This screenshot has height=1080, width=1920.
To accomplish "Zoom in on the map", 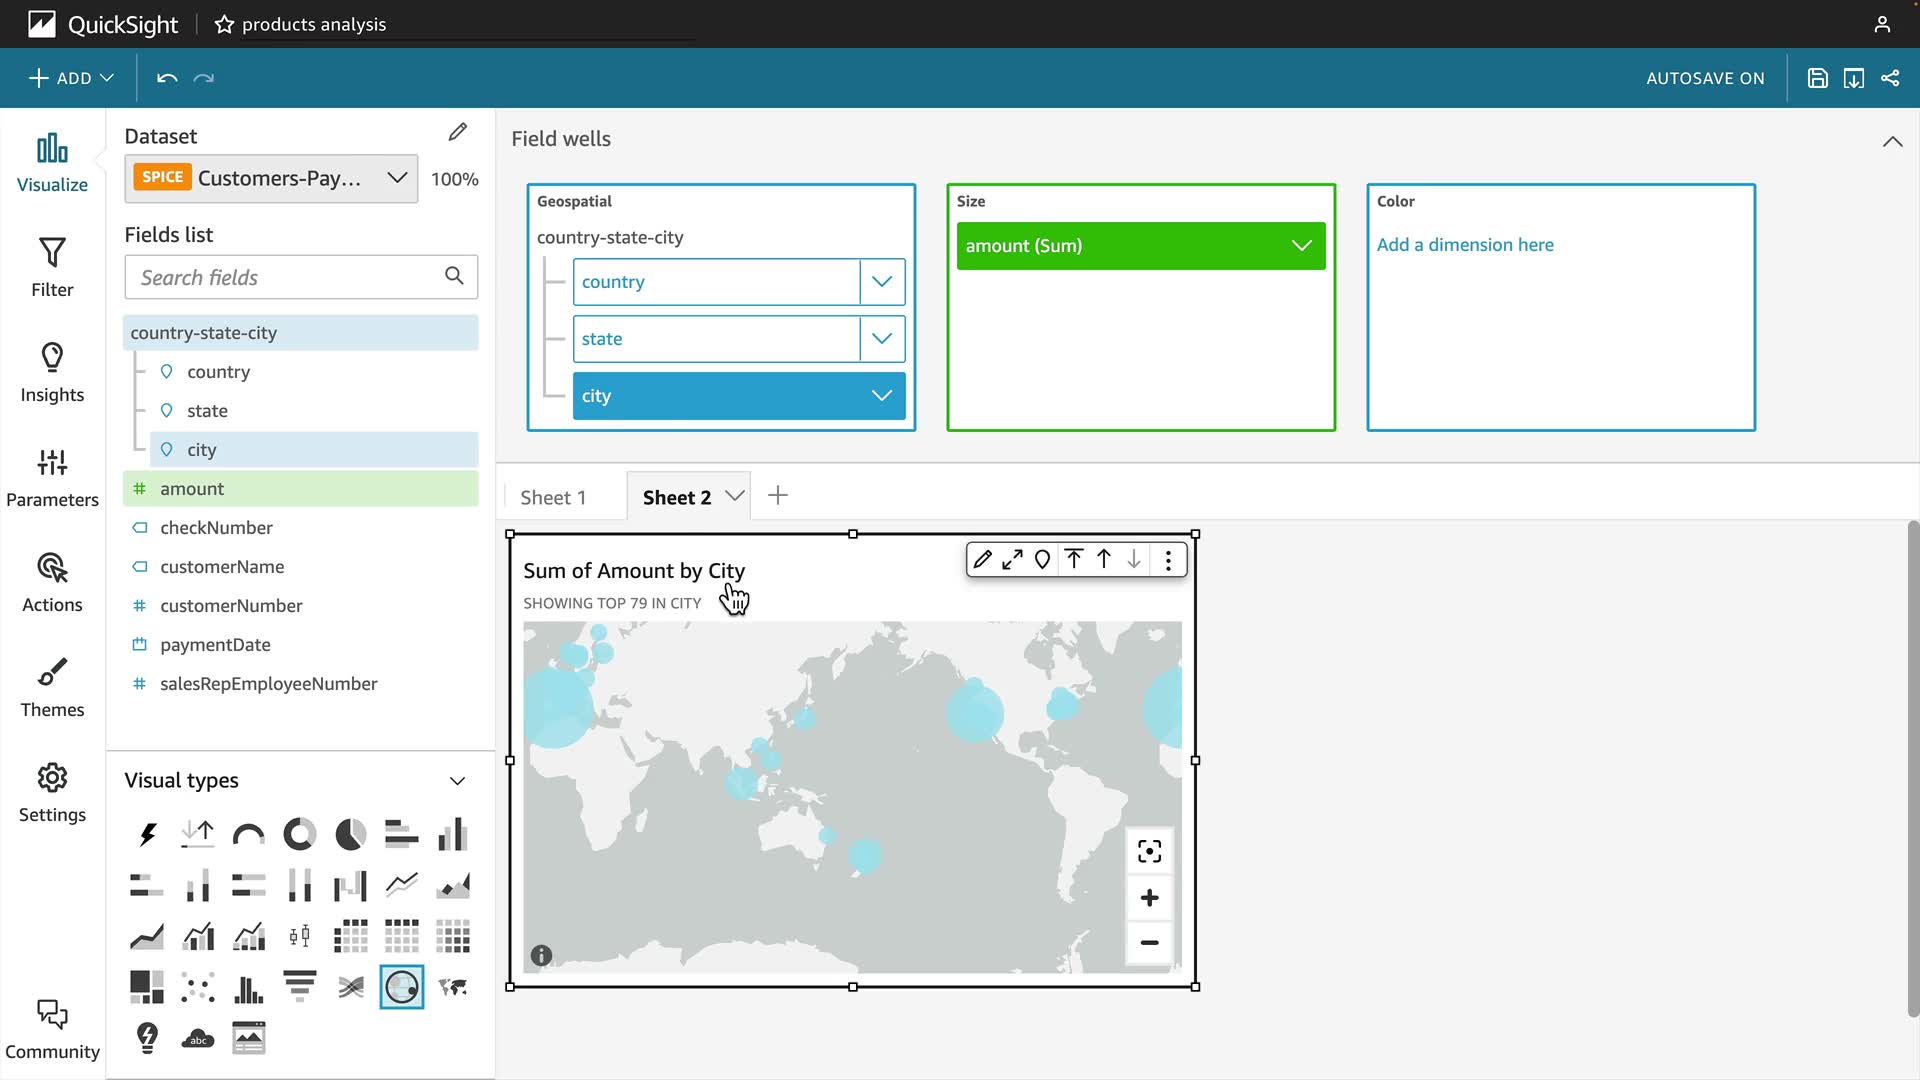I will pyautogui.click(x=1149, y=898).
